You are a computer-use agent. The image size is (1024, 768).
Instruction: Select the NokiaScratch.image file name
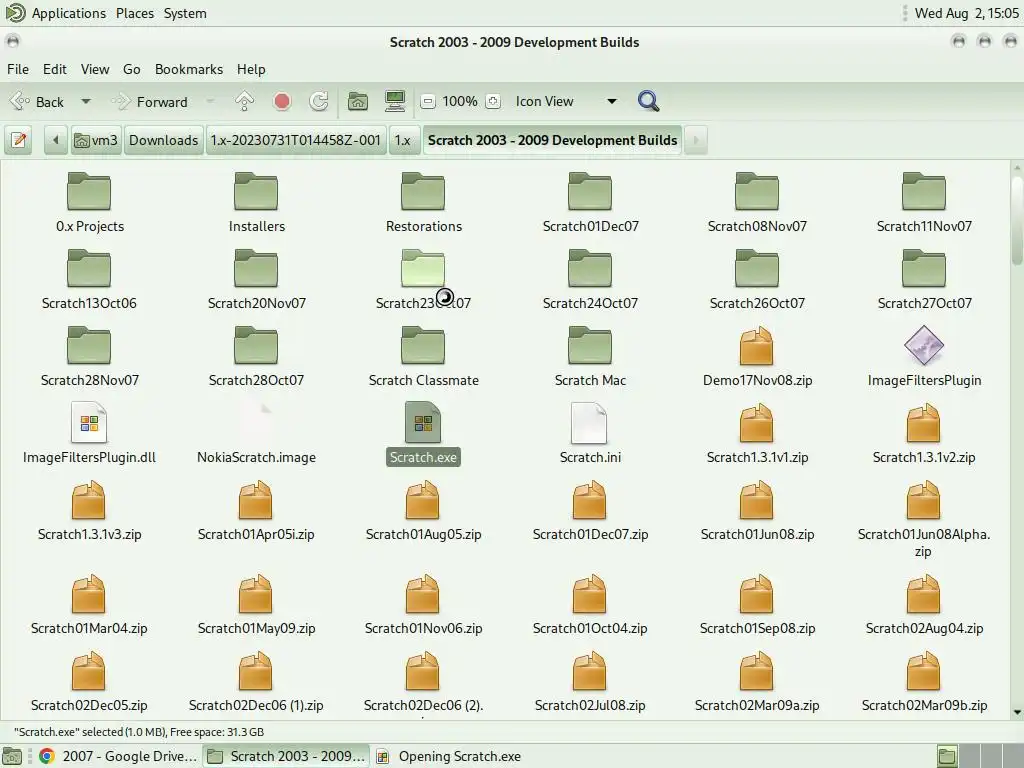point(256,457)
